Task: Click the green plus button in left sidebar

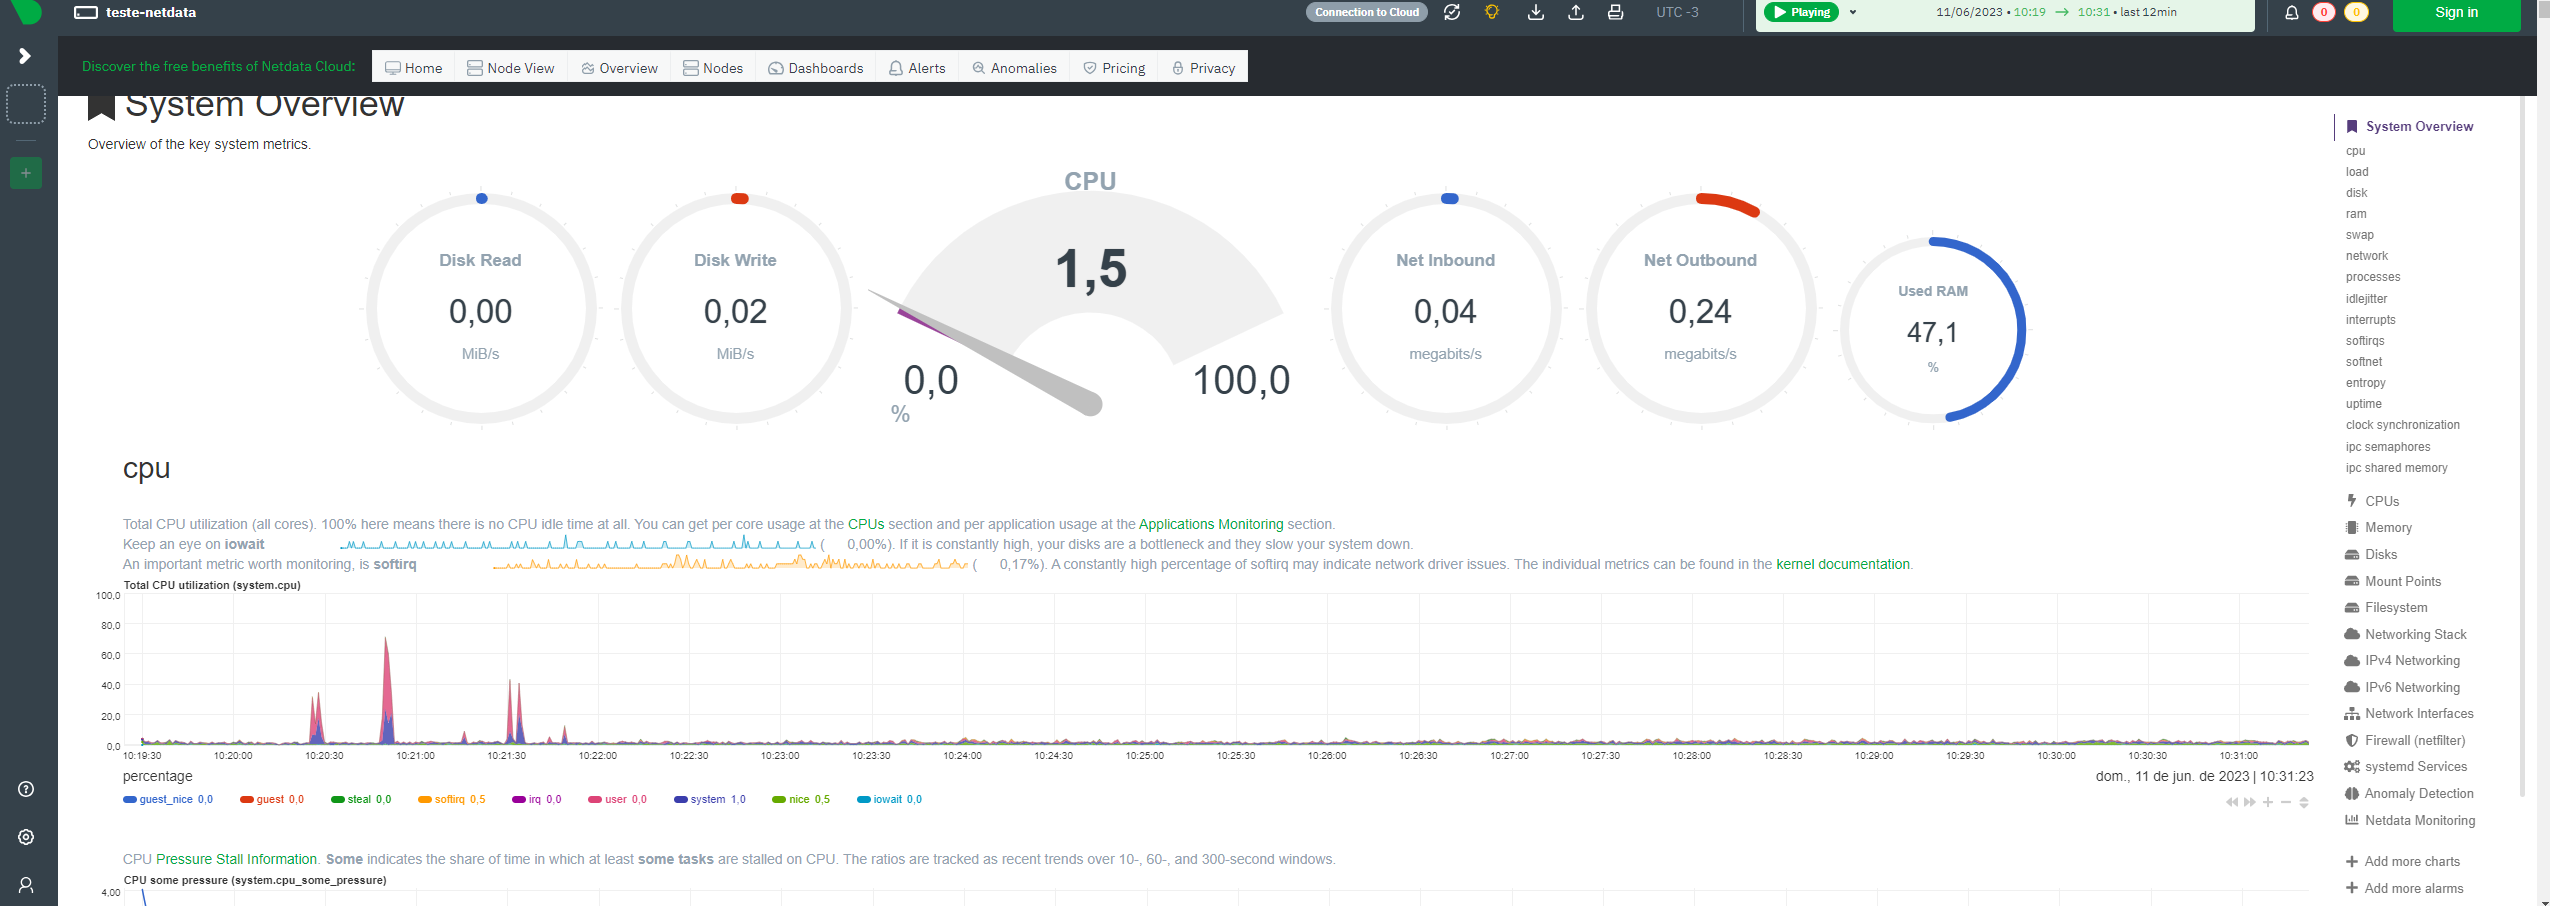Action: [26, 173]
